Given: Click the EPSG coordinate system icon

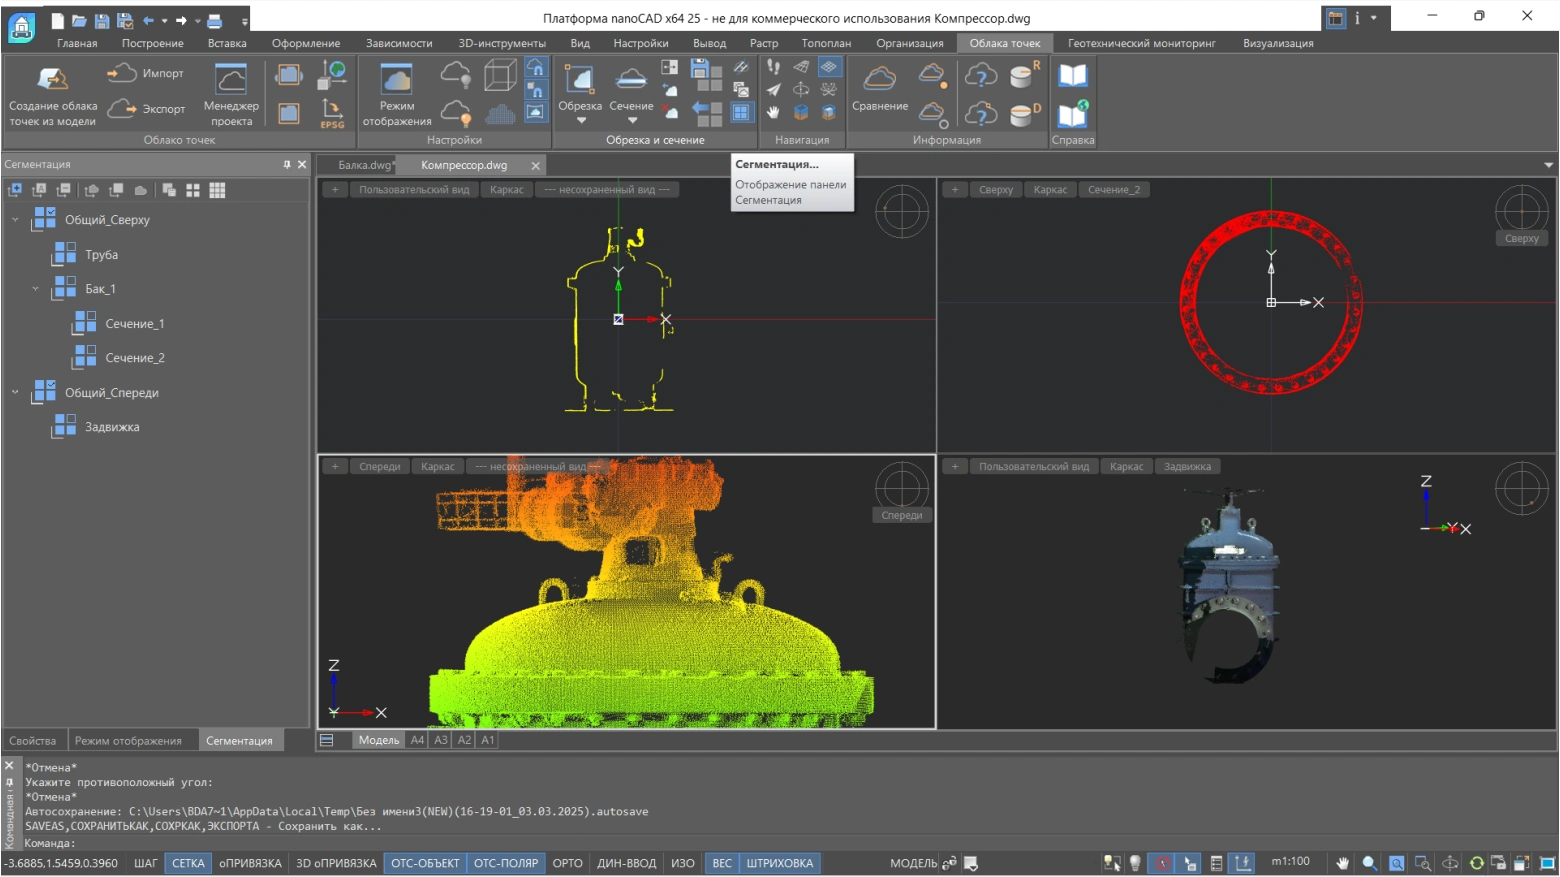Looking at the screenshot, I should click(332, 112).
